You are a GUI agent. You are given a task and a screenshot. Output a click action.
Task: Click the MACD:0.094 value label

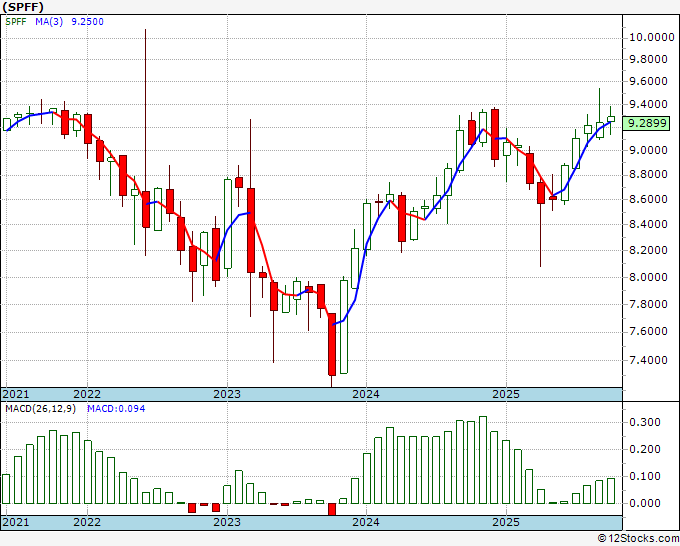pyautogui.click(x=116, y=409)
